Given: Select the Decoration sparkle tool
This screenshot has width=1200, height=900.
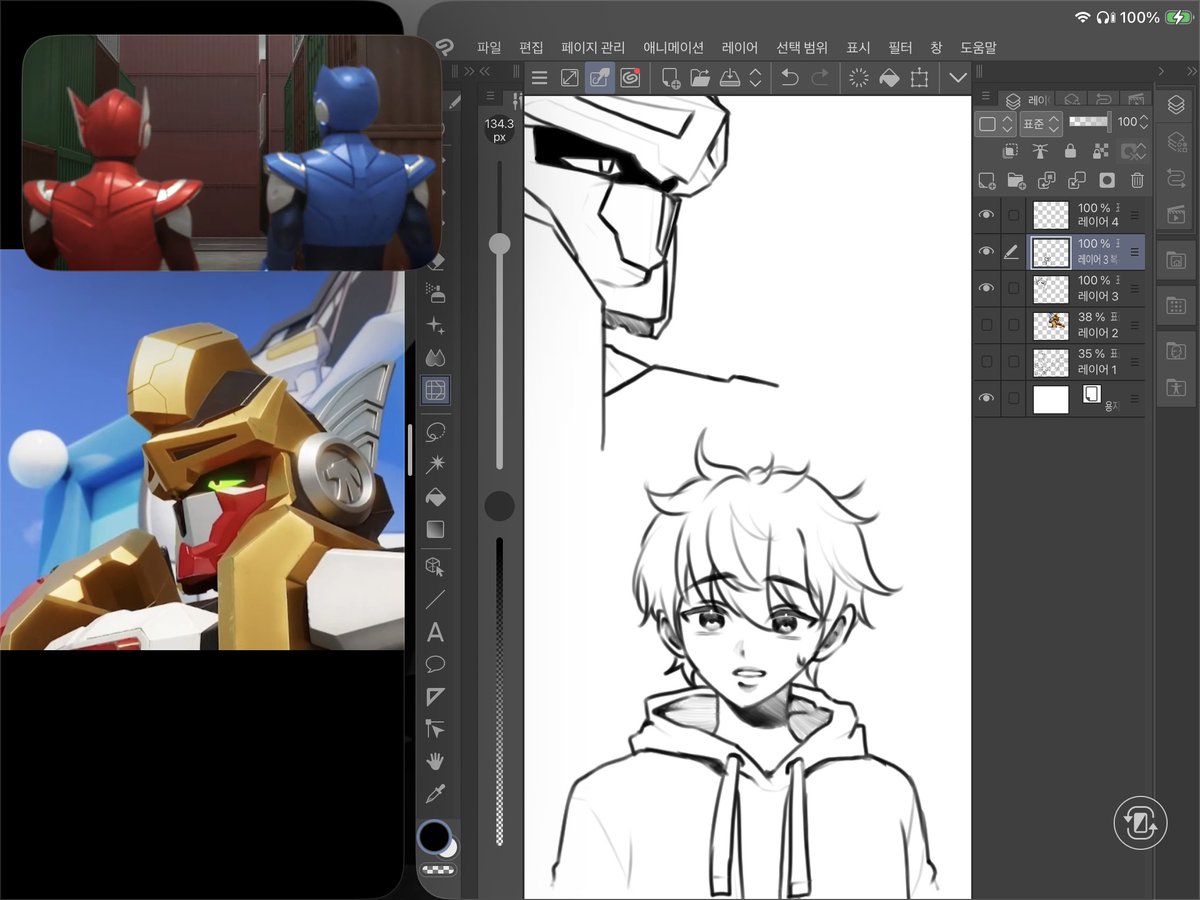Looking at the screenshot, I should [x=436, y=326].
